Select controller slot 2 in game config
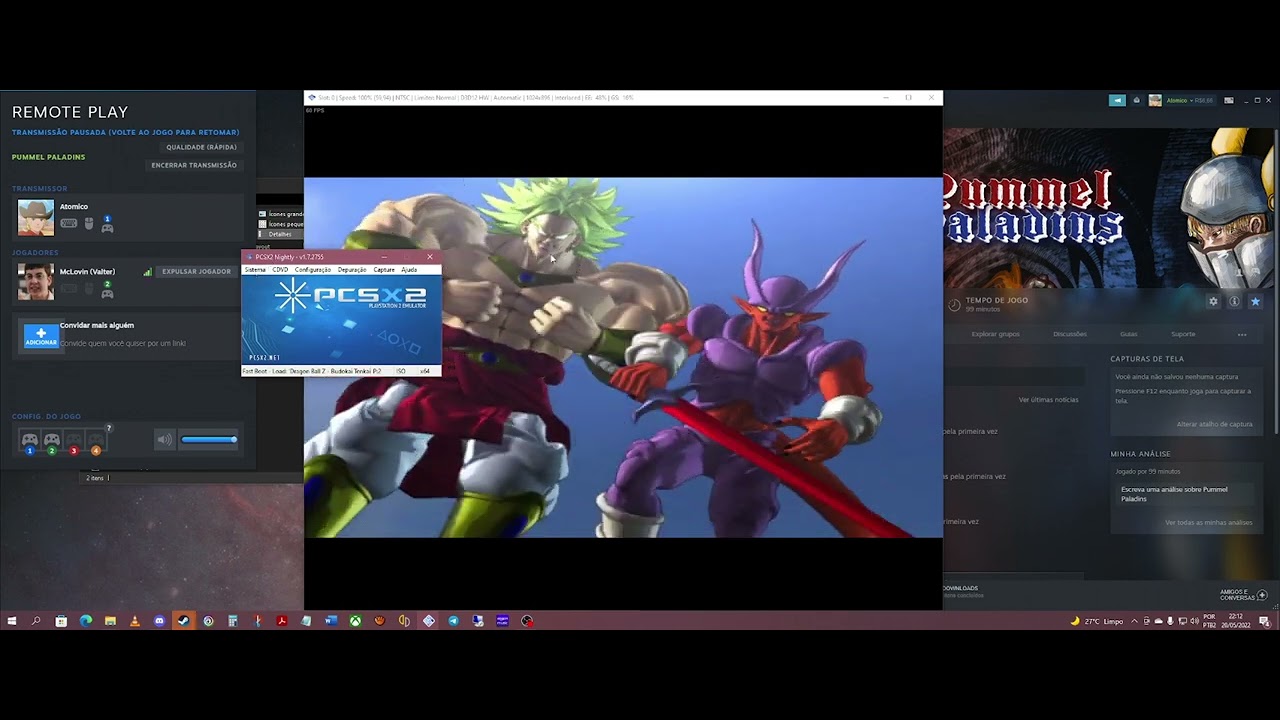1280x720 pixels. coord(52,441)
